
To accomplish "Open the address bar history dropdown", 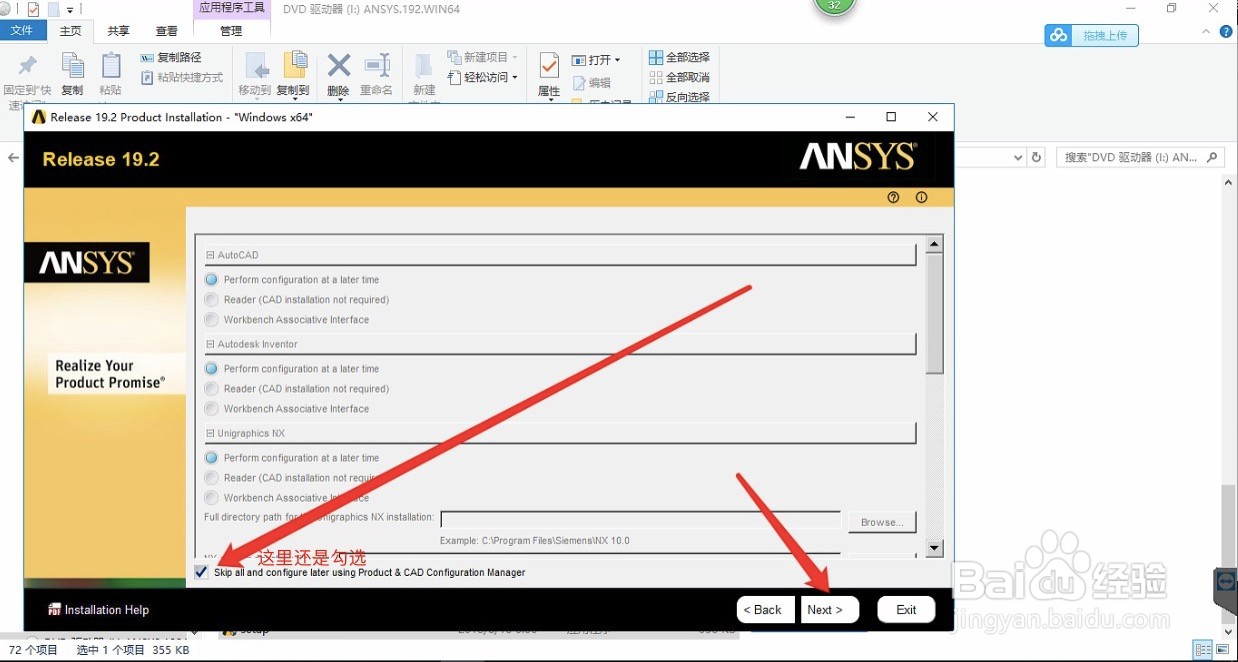I will point(1018,158).
